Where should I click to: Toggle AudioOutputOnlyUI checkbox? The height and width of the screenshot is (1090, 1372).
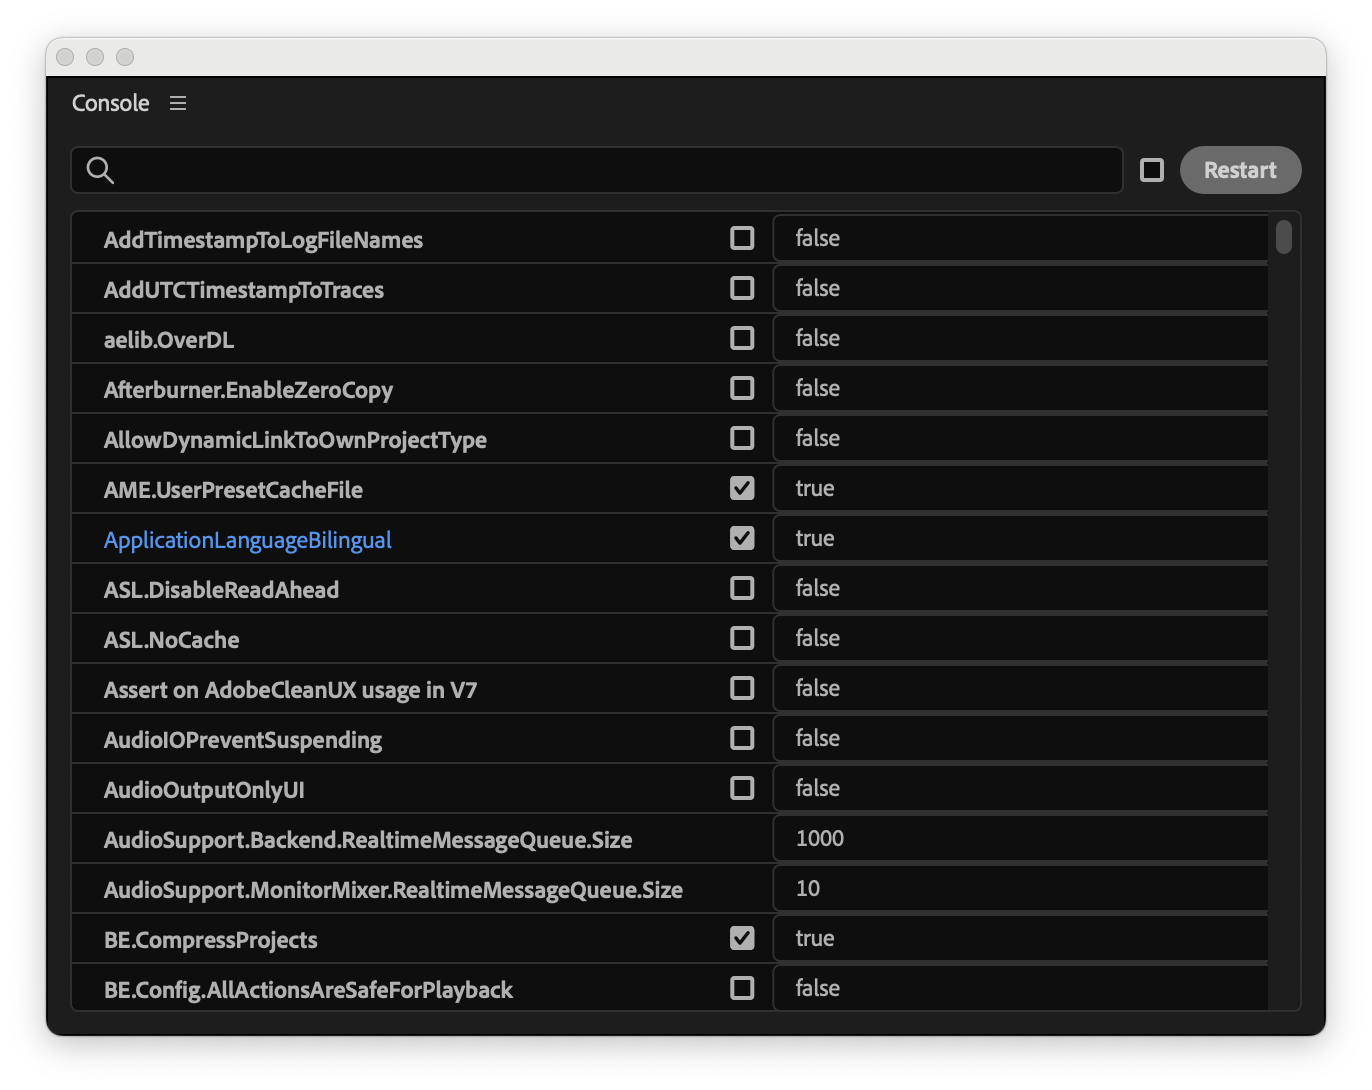tap(742, 788)
